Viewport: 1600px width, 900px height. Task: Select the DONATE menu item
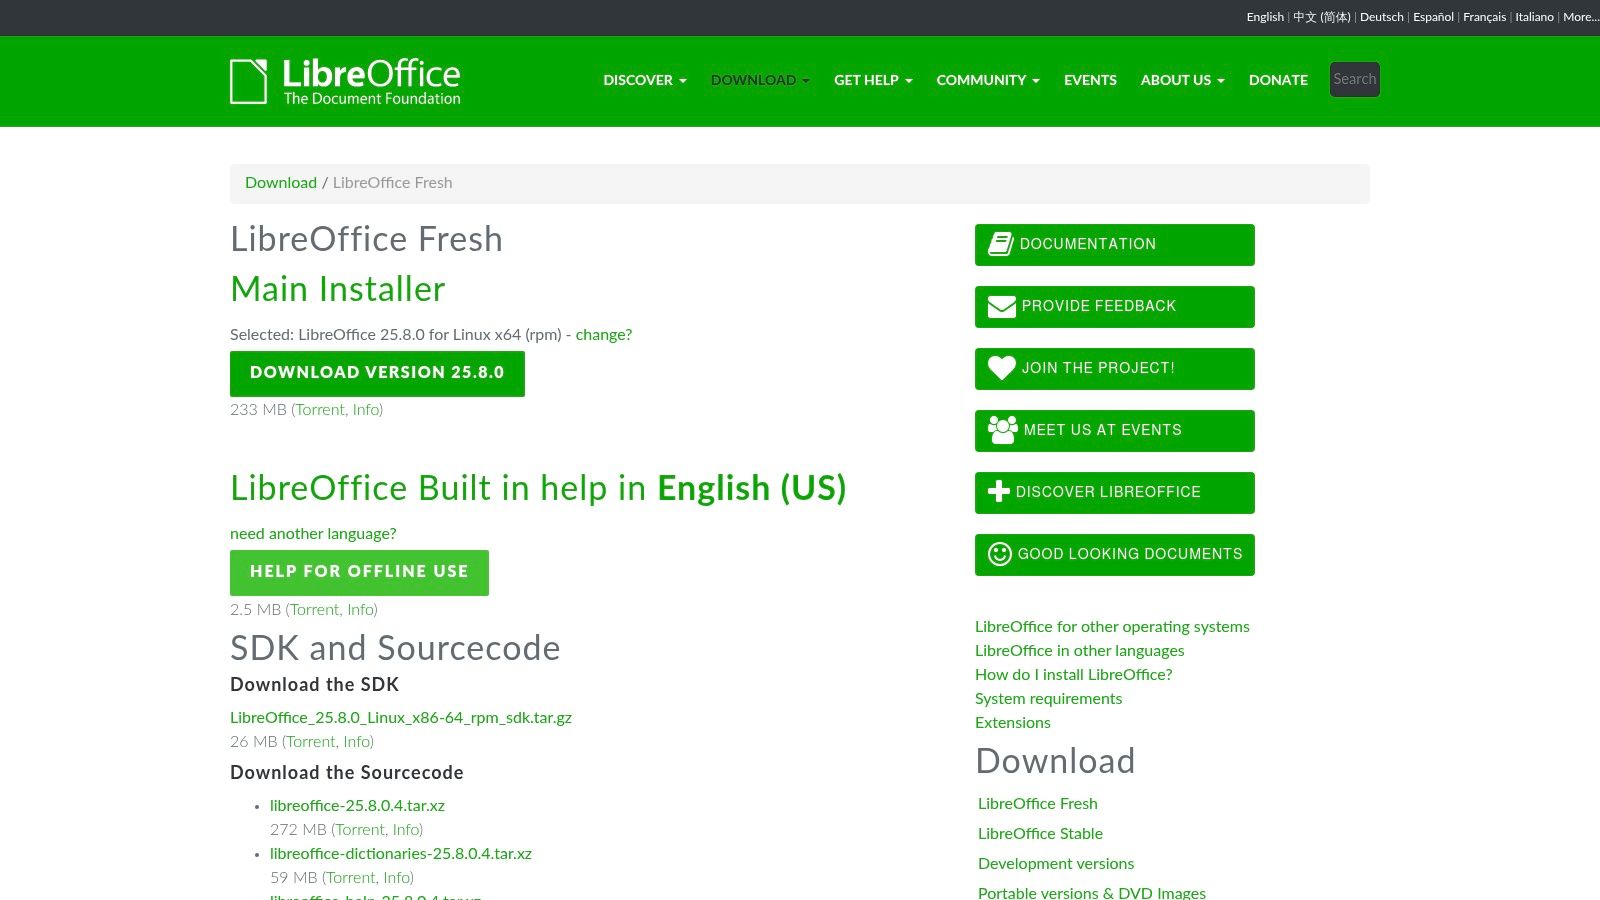pyautogui.click(x=1278, y=80)
